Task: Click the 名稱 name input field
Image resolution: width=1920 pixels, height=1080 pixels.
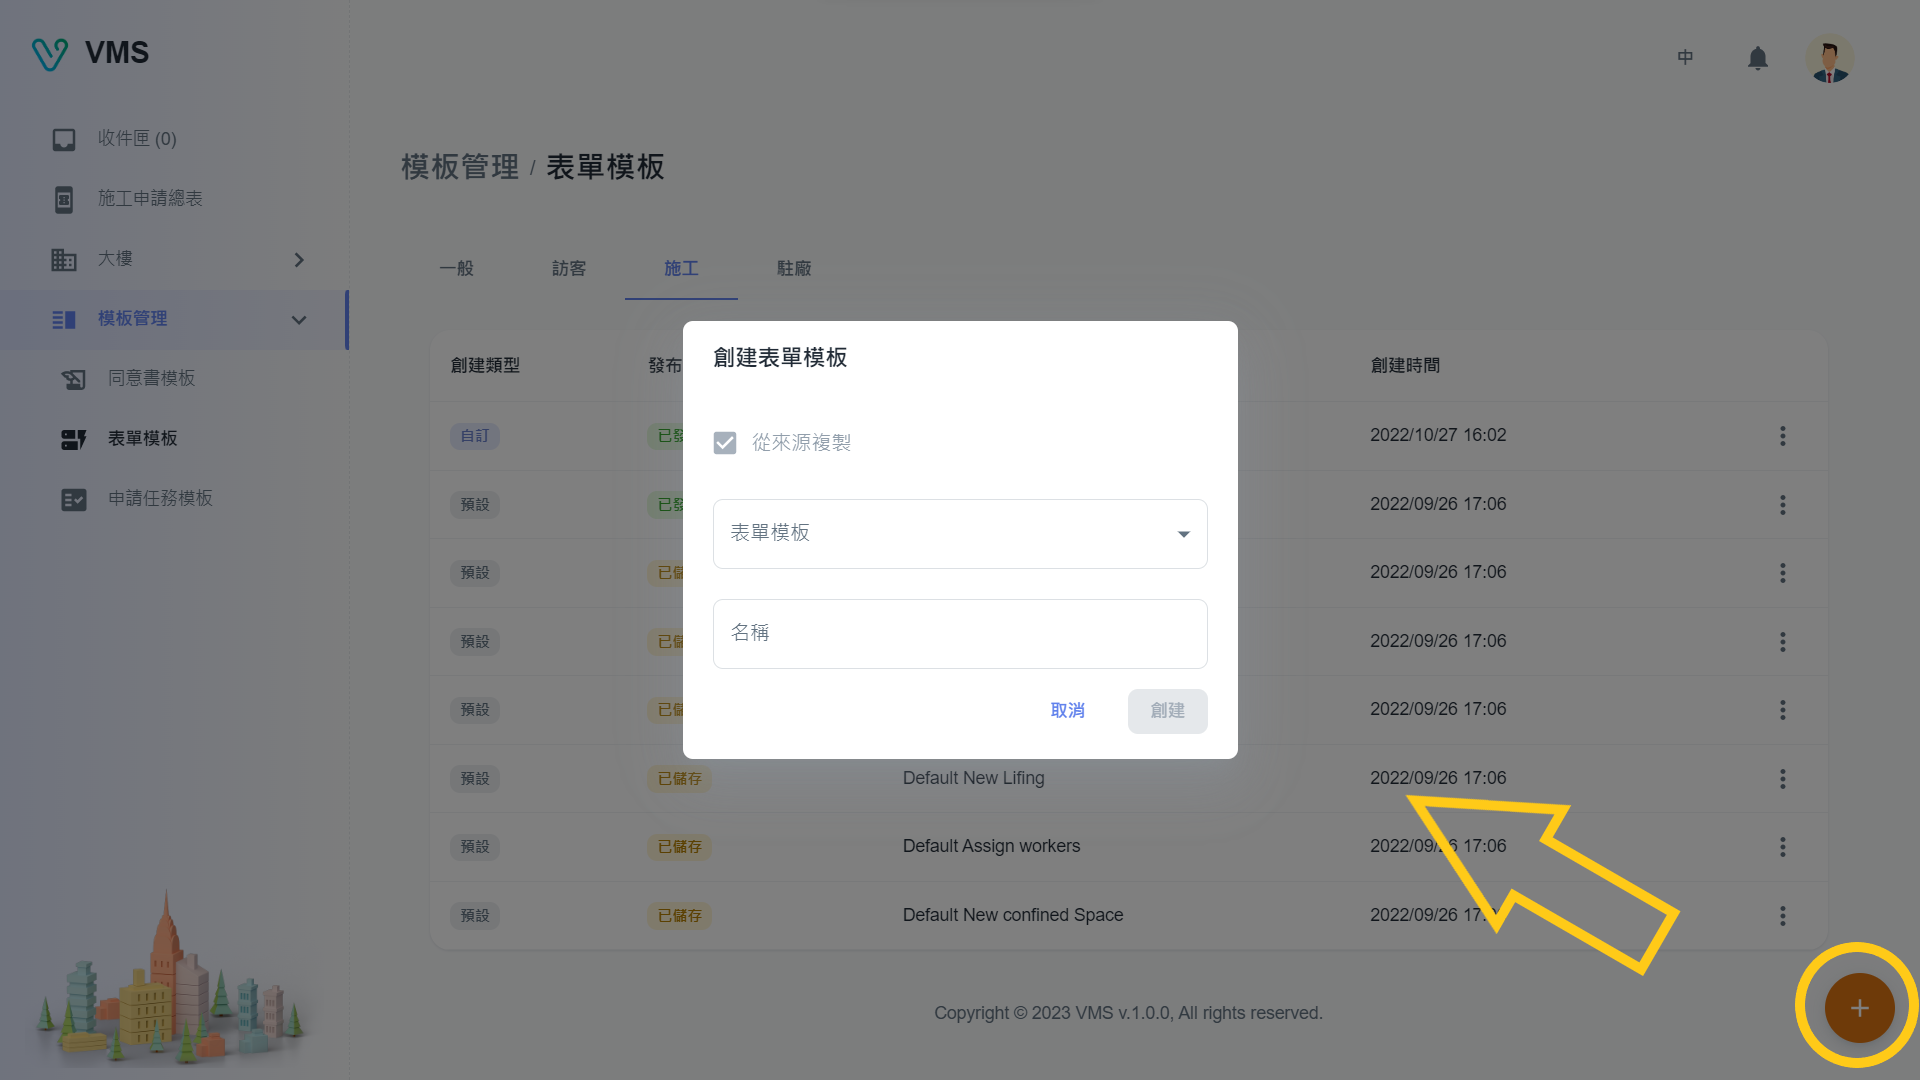Action: click(959, 634)
